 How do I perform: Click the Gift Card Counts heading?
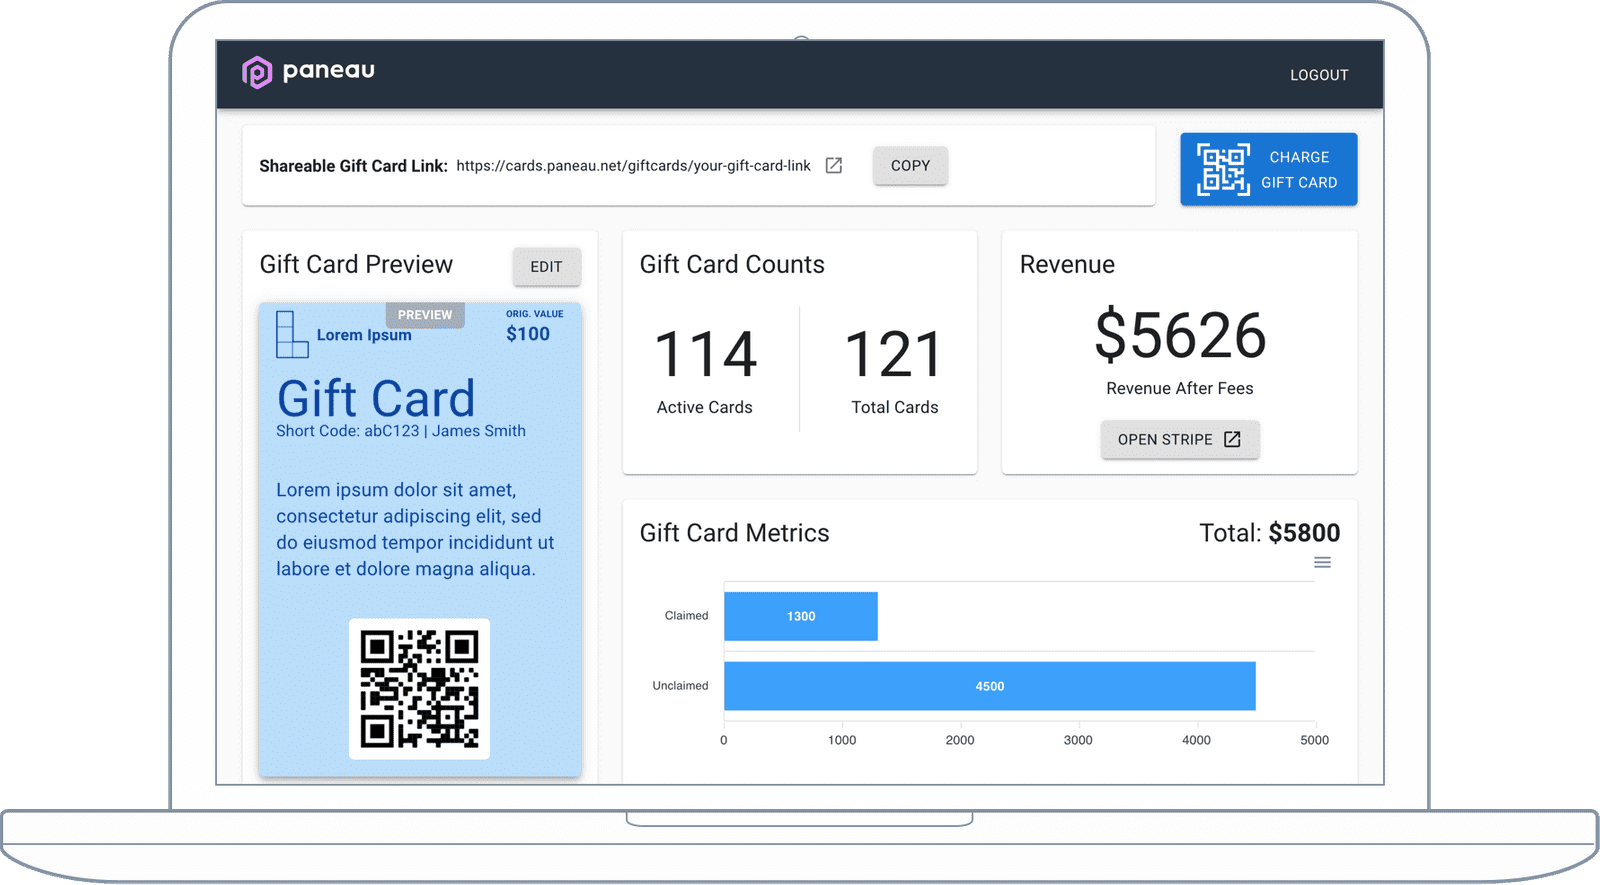(x=732, y=264)
